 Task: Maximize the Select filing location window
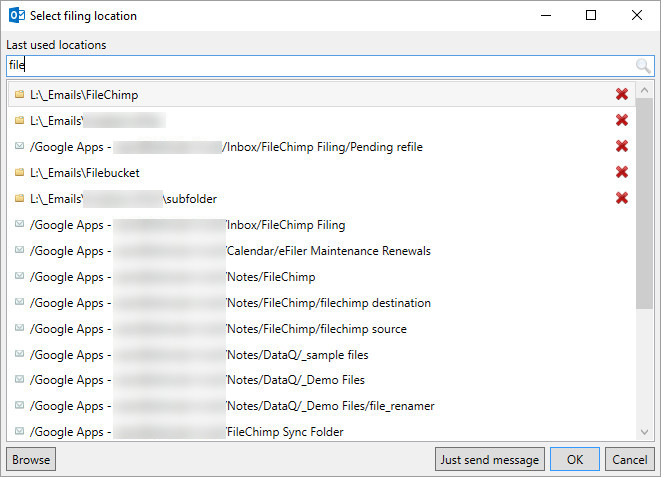tap(591, 16)
